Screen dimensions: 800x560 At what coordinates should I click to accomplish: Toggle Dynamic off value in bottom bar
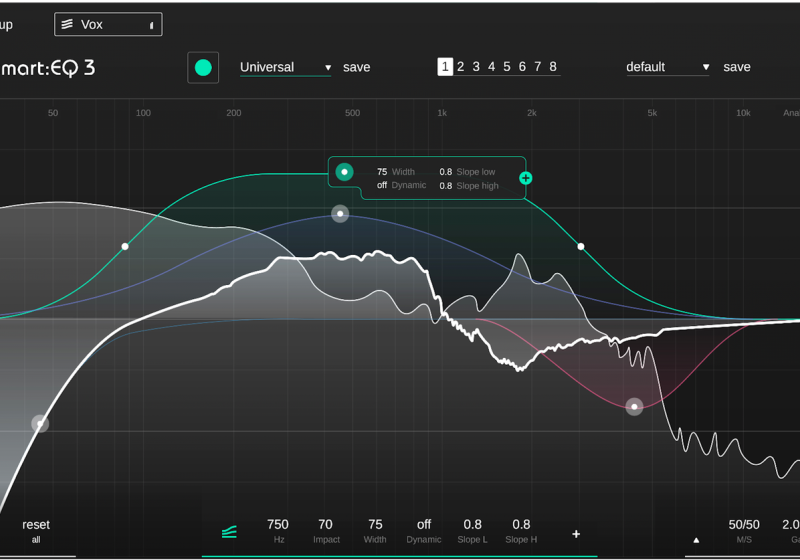point(423,525)
